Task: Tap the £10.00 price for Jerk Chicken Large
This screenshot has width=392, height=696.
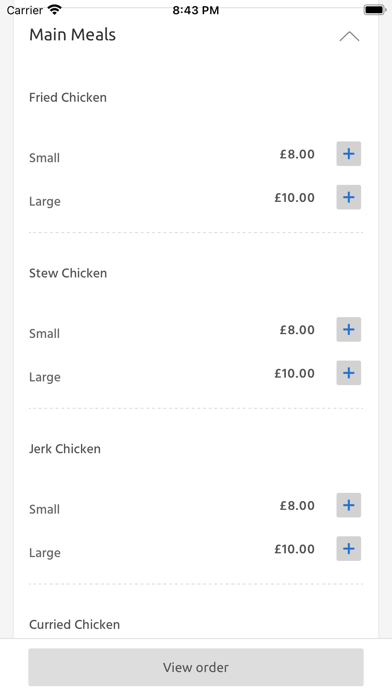Action: (x=294, y=549)
